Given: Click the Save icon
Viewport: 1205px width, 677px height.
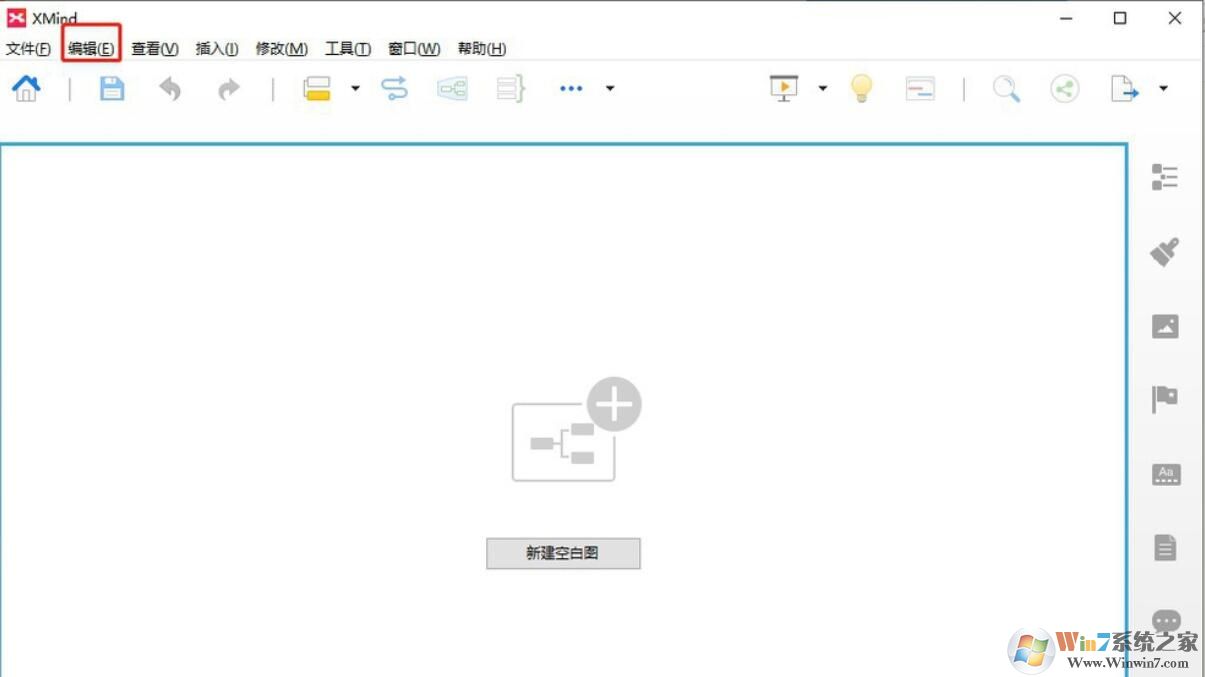Looking at the screenshot, I should pos(112,88).
